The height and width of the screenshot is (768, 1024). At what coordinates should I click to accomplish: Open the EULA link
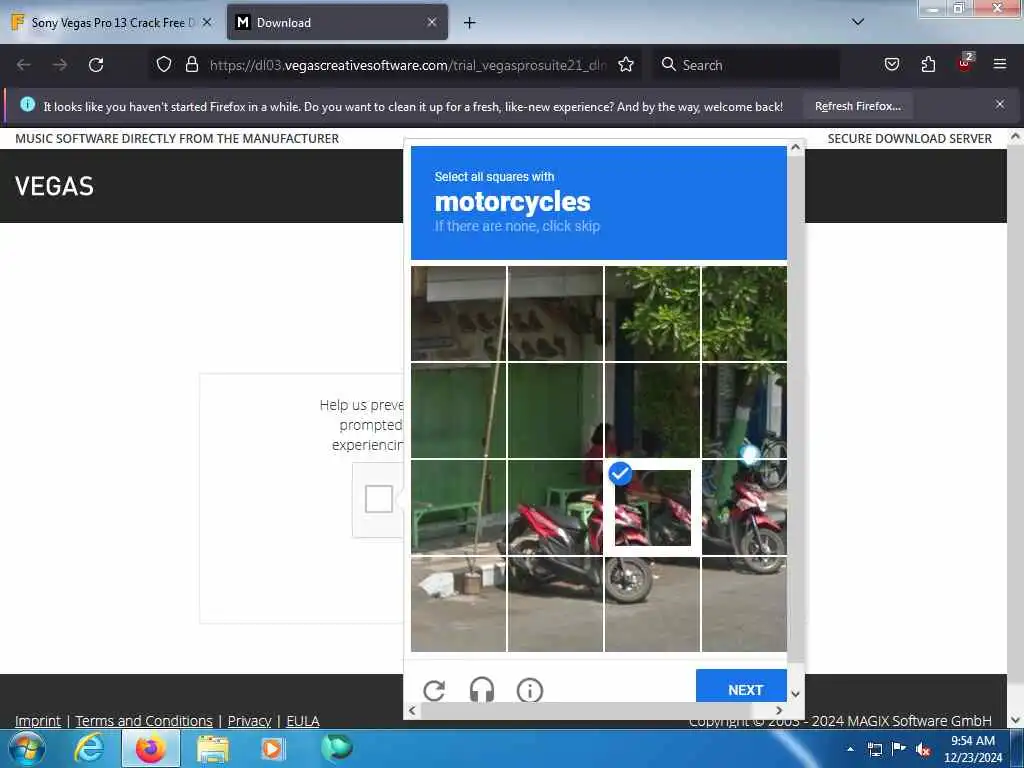(303, 721)
